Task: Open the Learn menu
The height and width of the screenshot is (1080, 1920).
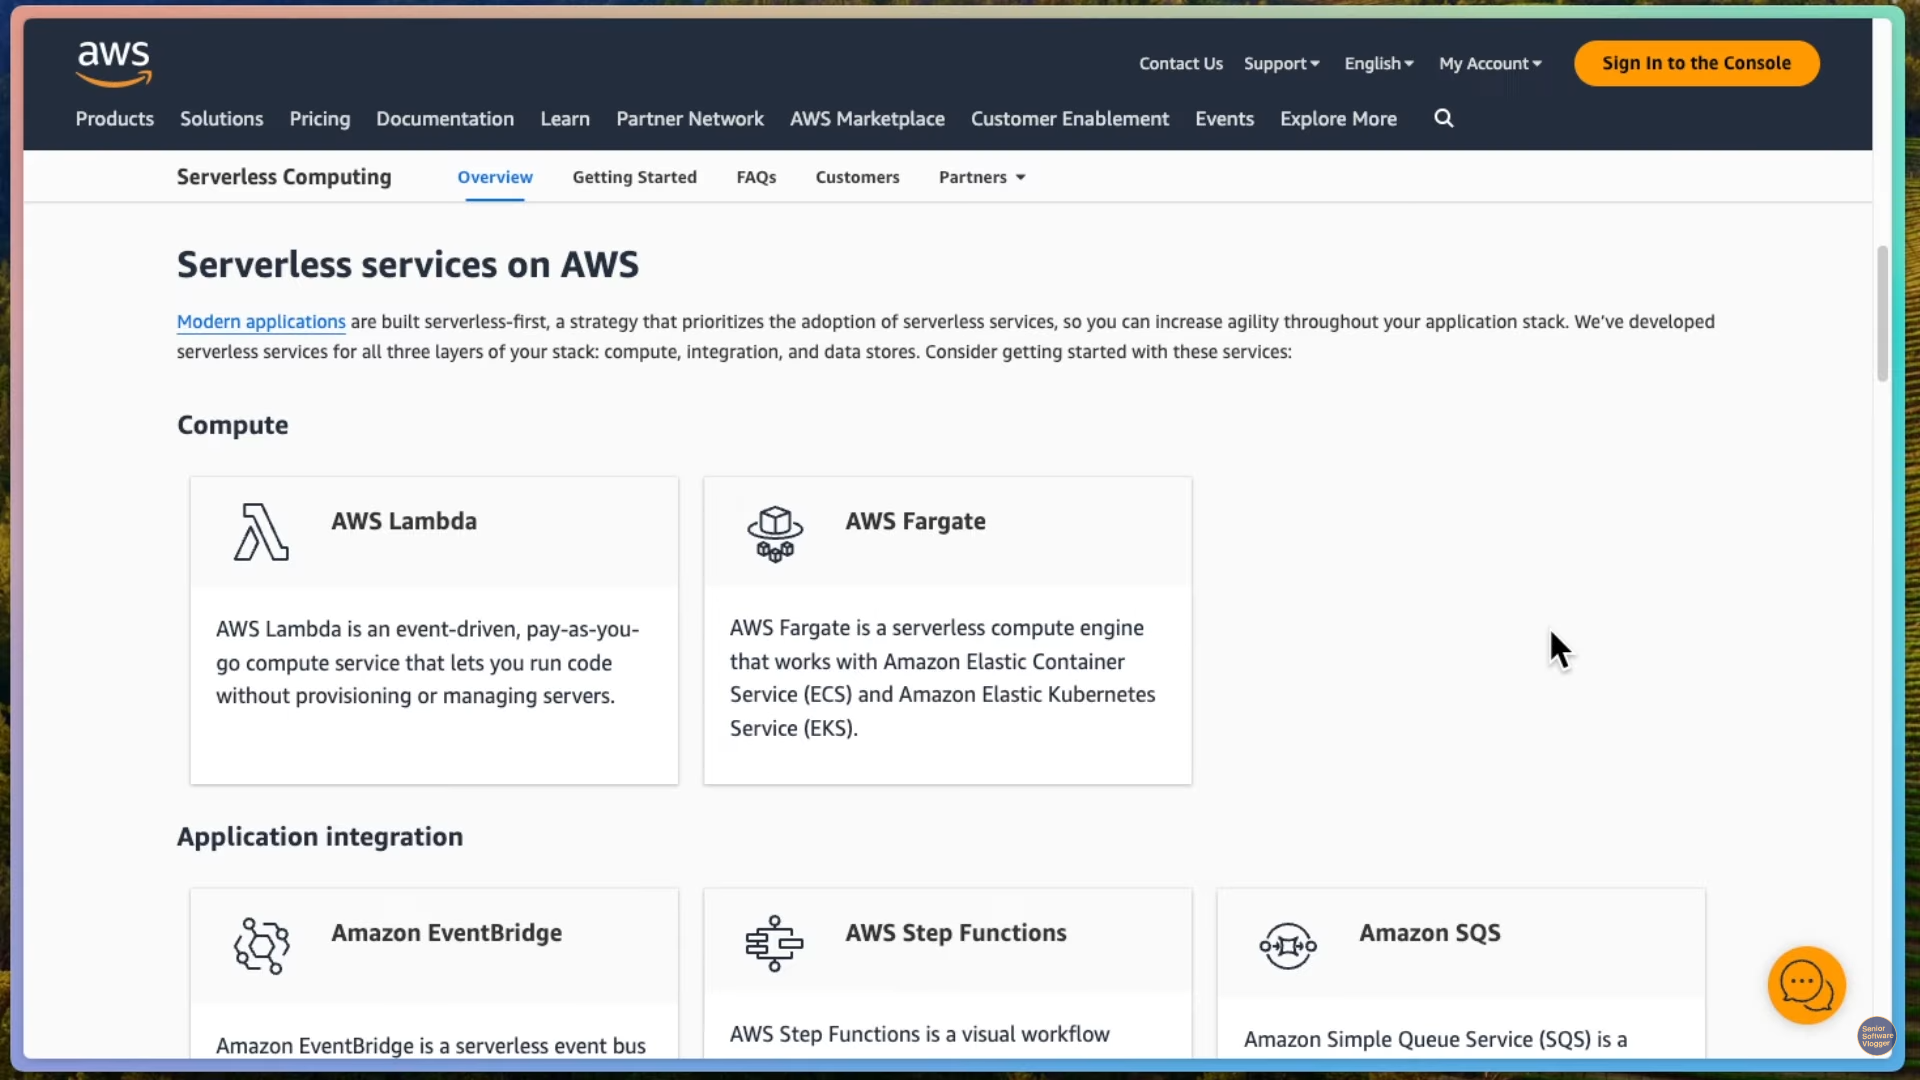Action: (x=565, y=119)
